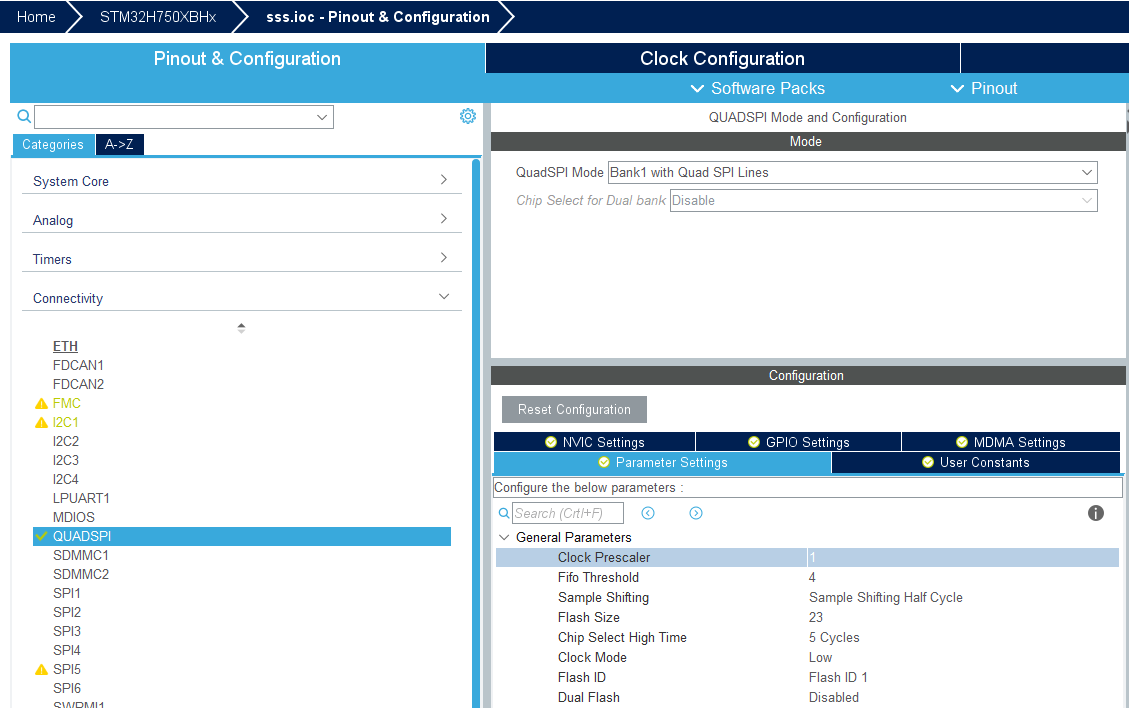
Task: Expand the Analog category
Action: tap(444, 218)
